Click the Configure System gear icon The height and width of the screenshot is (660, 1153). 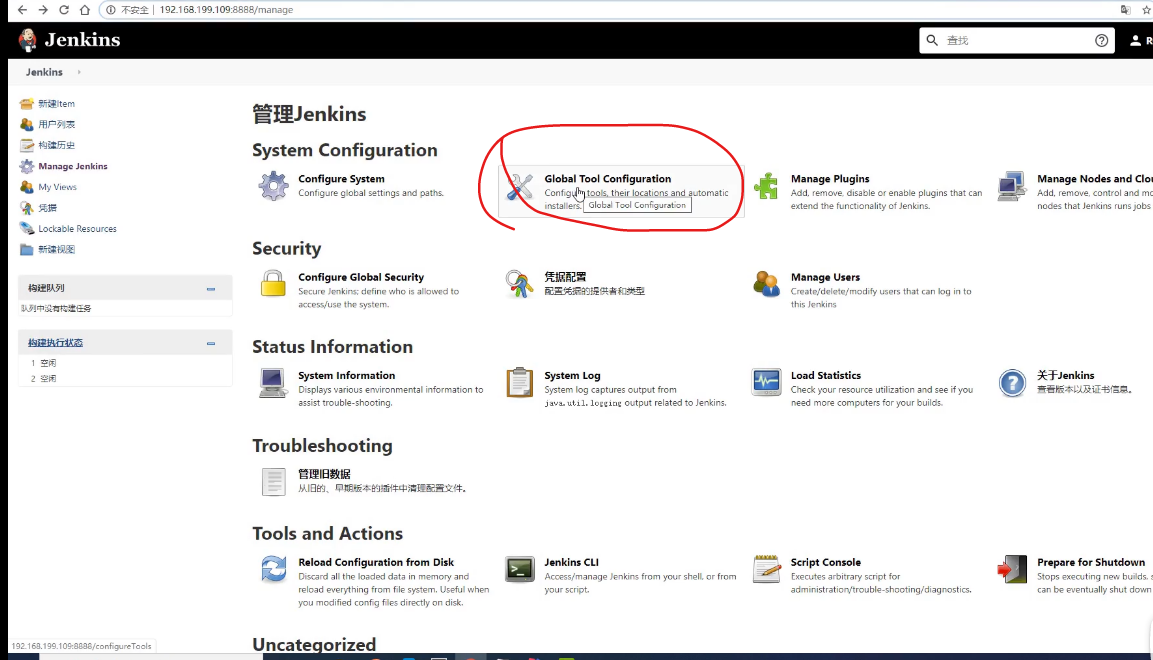coord(273,186)
